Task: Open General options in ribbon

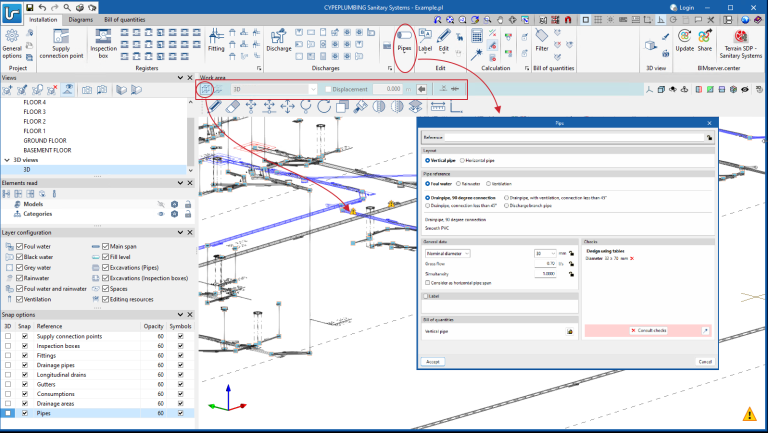Action: coord(12,44)
